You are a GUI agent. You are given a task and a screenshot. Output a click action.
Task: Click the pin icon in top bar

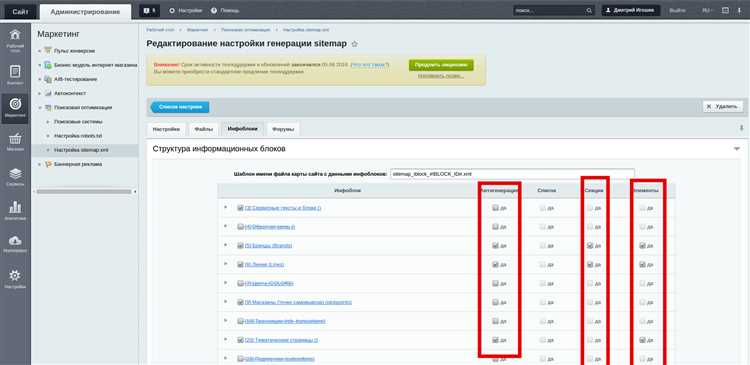[739, 11]
